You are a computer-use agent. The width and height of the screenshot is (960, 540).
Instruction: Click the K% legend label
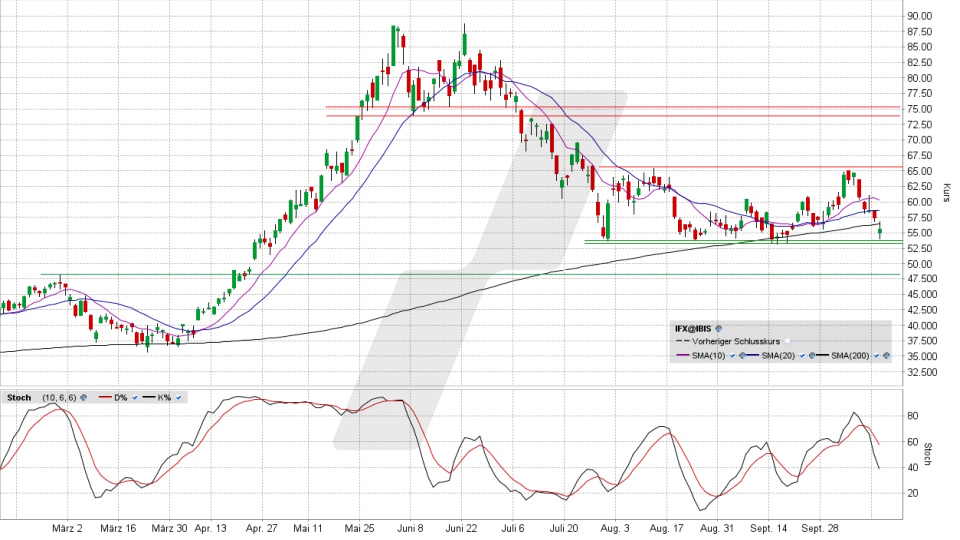pos(164,398)
